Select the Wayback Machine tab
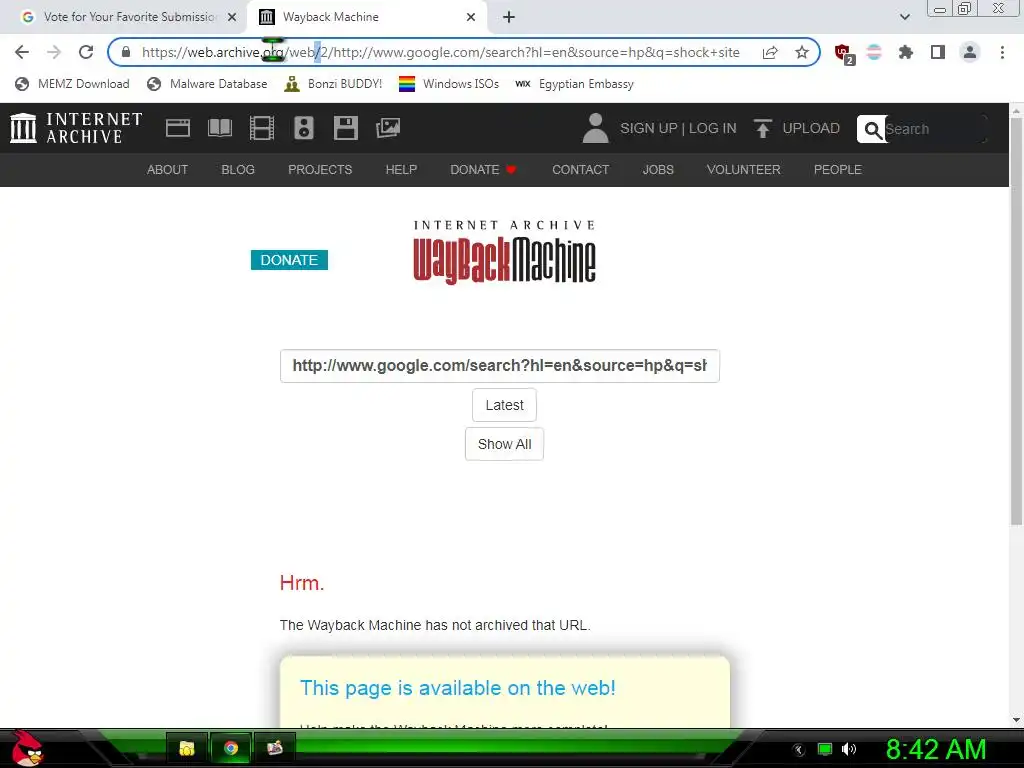The height and width of the screenshot is (768, 1024). [367, 17]
